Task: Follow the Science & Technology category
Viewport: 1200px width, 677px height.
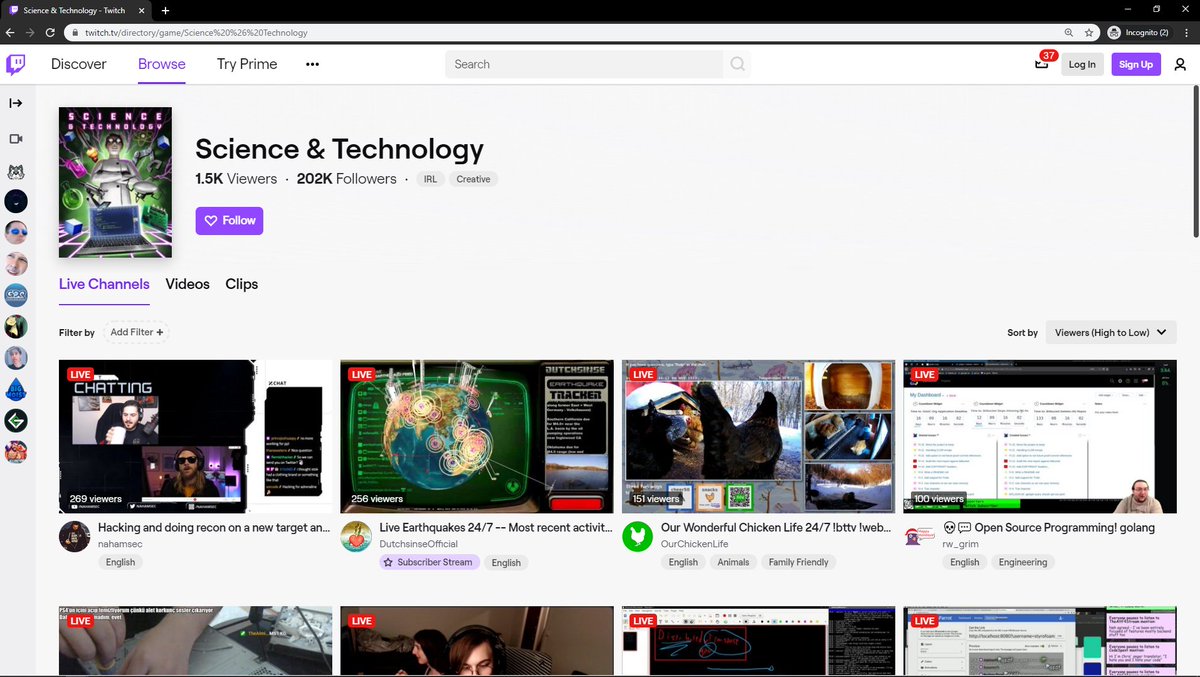Action: click(x=229, y=220)
